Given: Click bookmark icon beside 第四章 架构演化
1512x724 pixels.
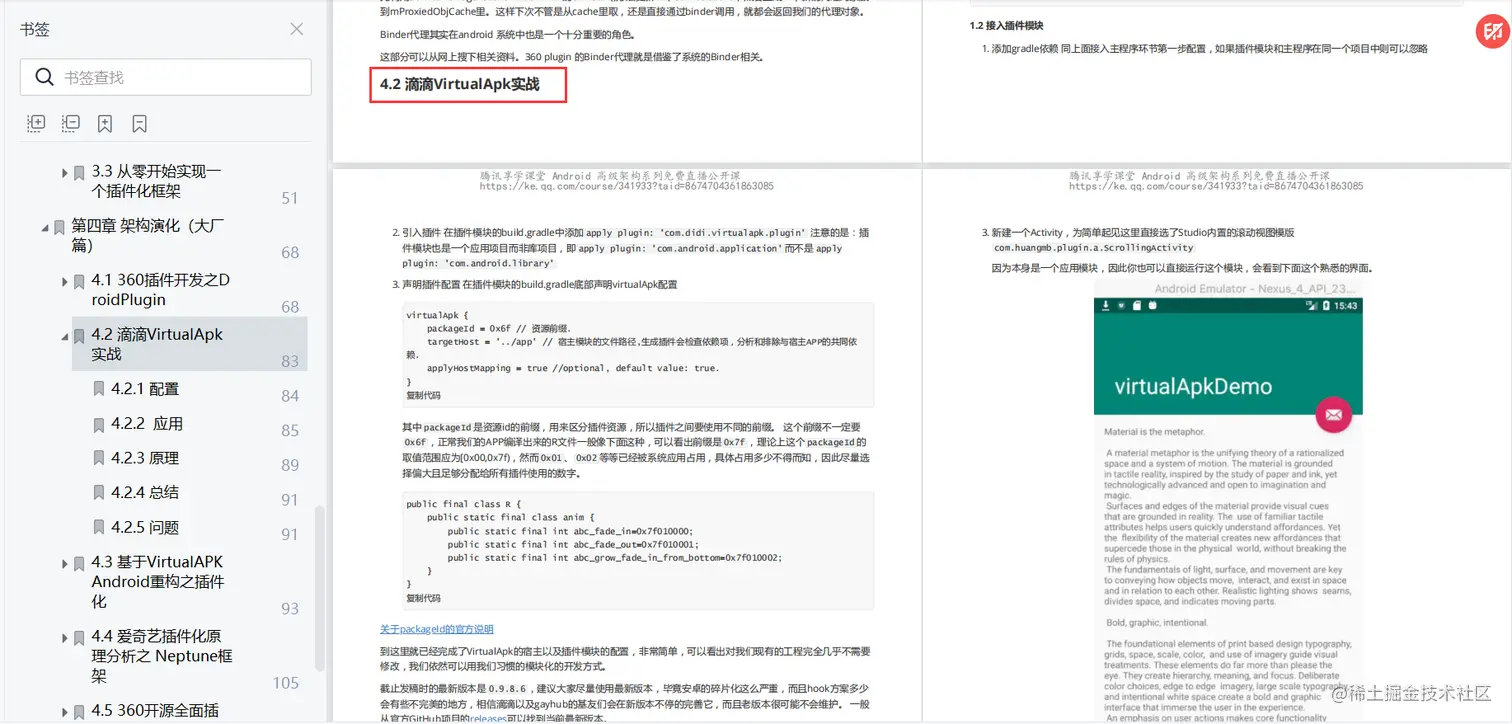Looking at the screenshot, I should coord(59,227).
